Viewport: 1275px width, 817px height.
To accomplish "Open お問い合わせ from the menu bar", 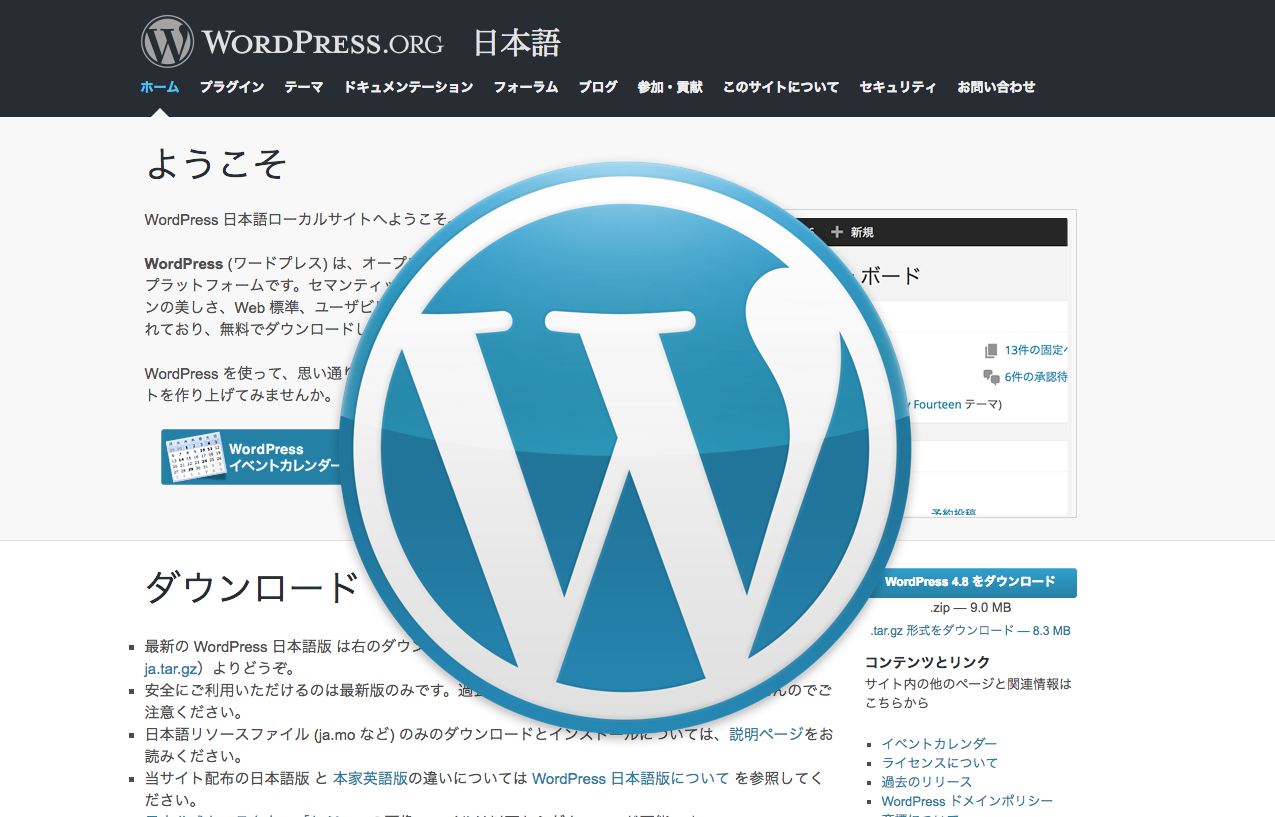I will pos(994,88).
